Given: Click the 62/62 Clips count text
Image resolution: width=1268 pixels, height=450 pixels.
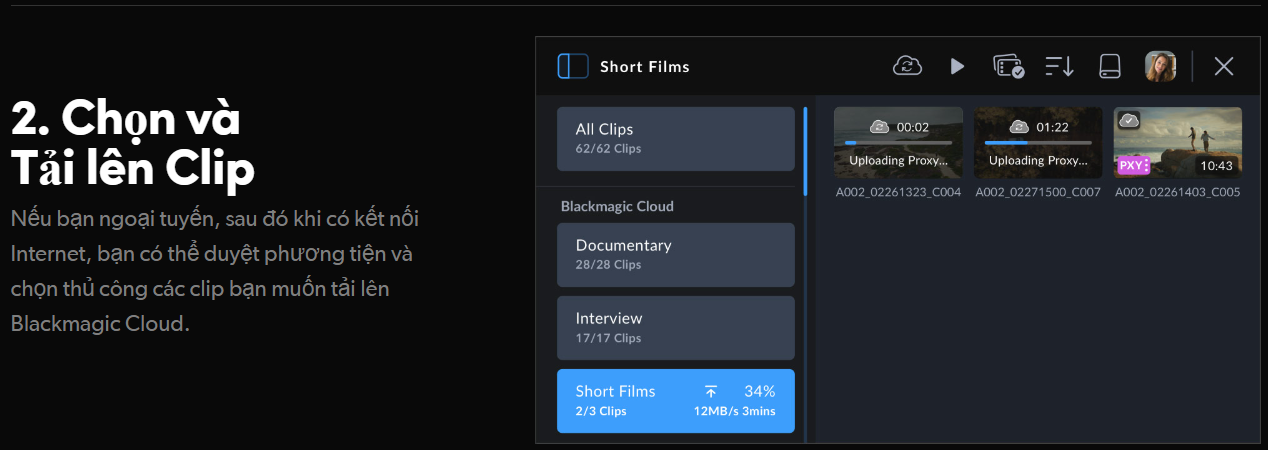Looking at the screenshot, I should click(608, 149).
